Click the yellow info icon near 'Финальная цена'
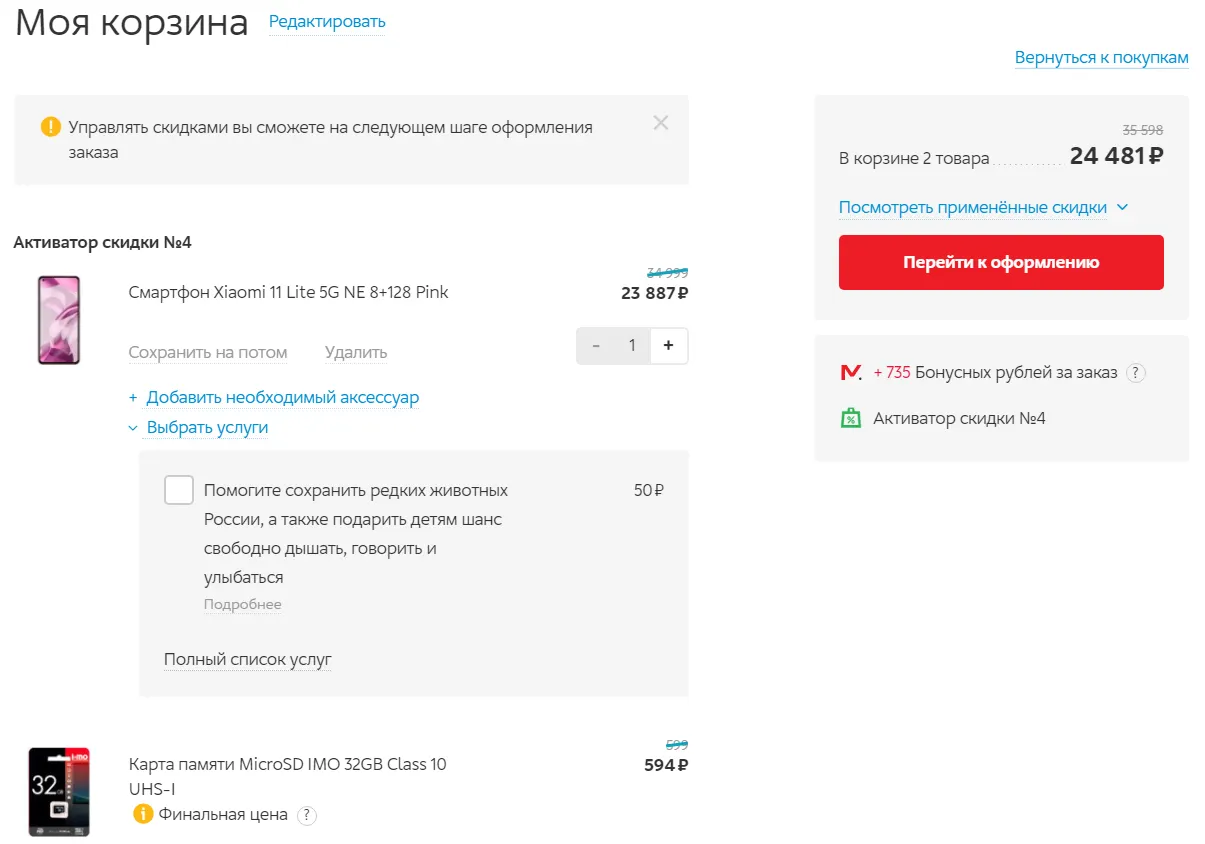 click(x=143, y=814)
